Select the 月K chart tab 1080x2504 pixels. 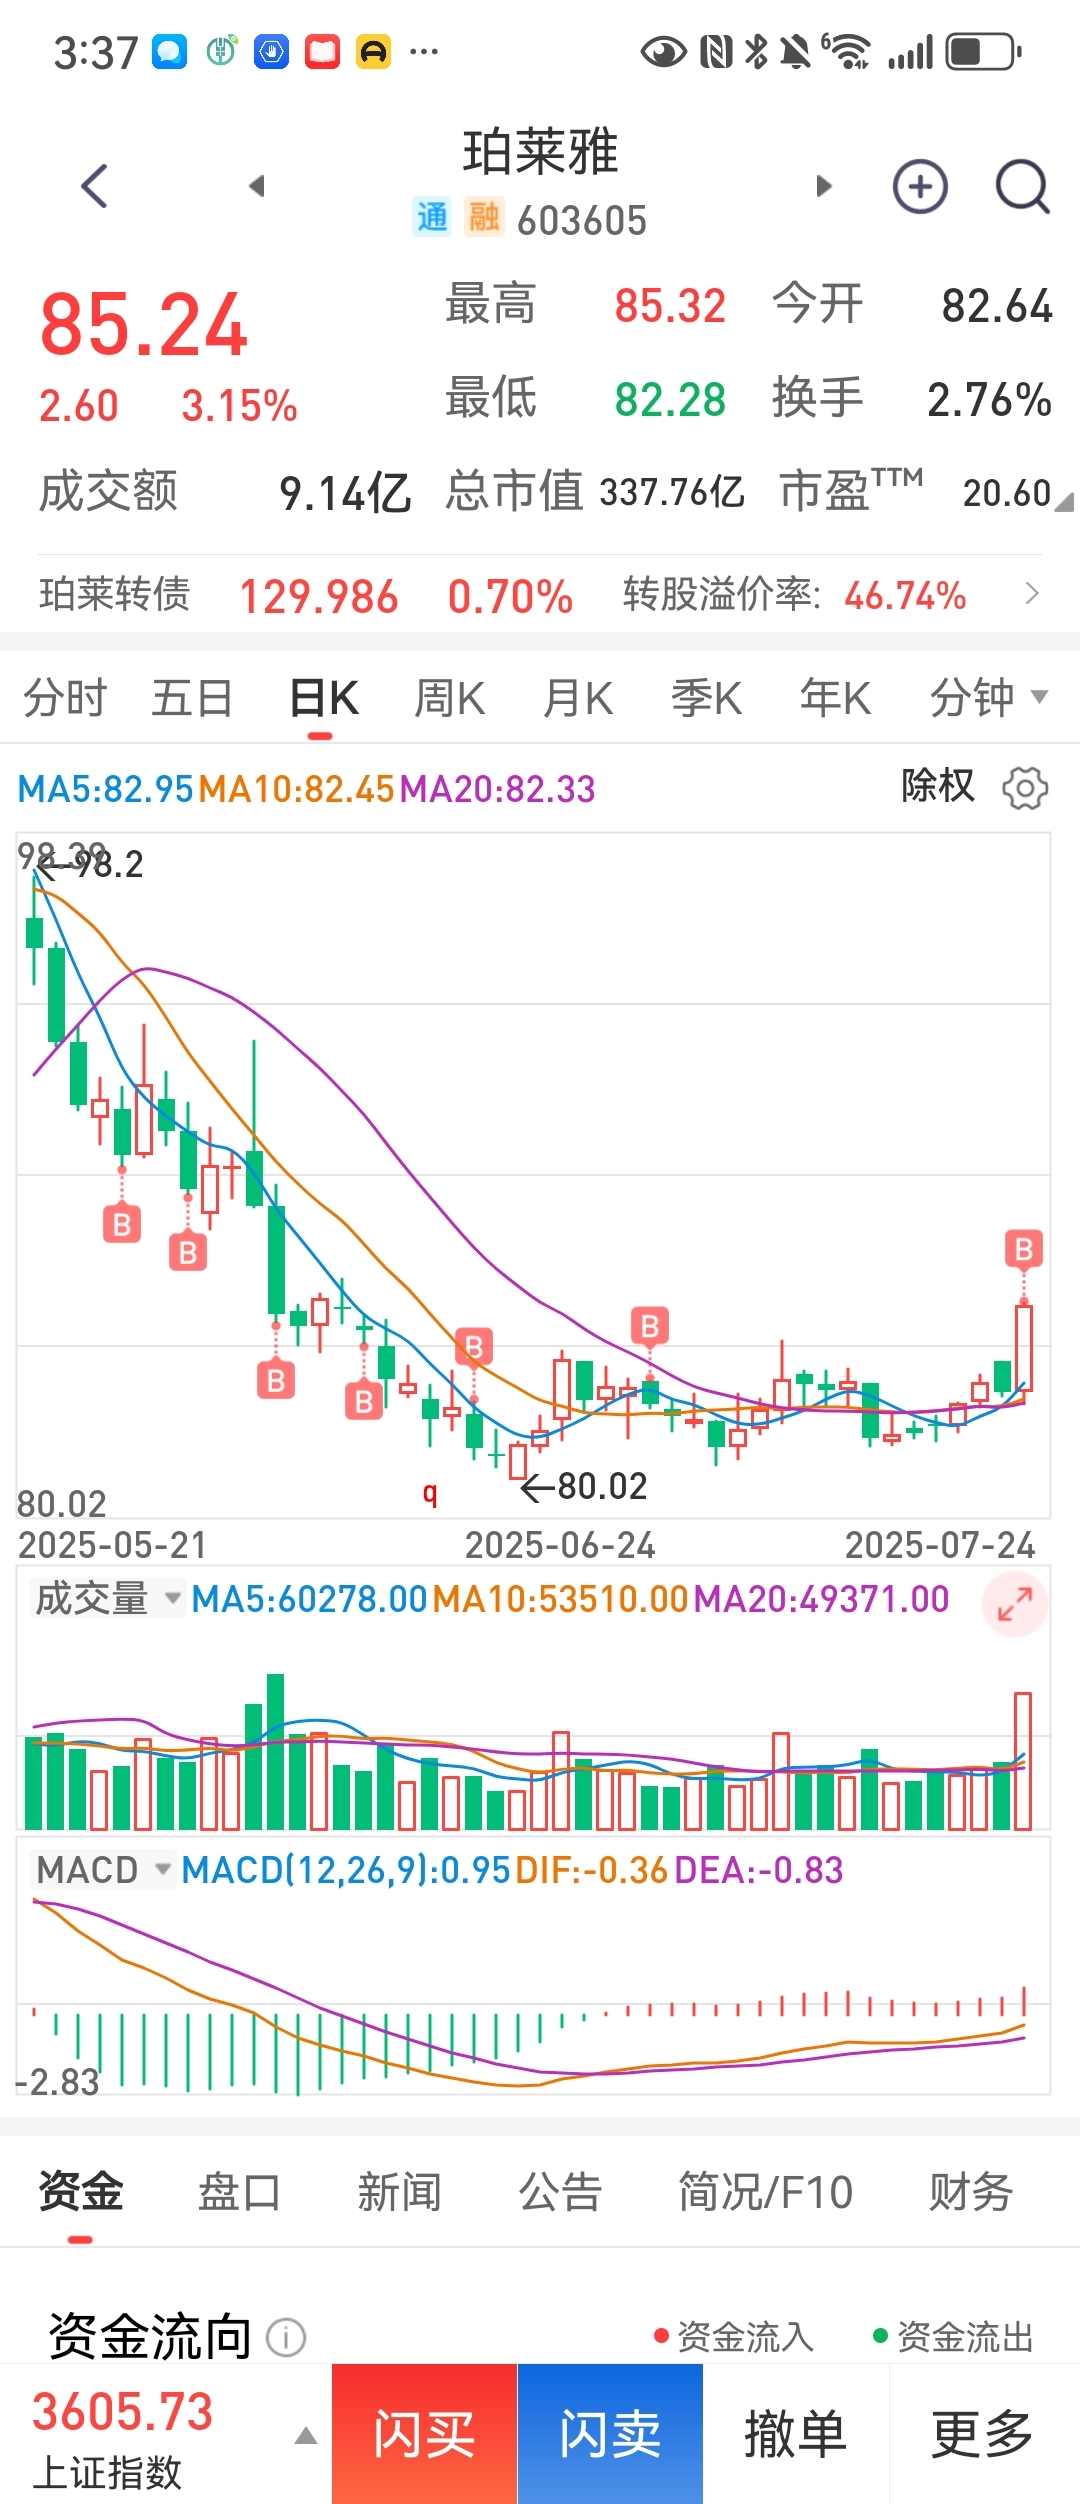point(578,697)
